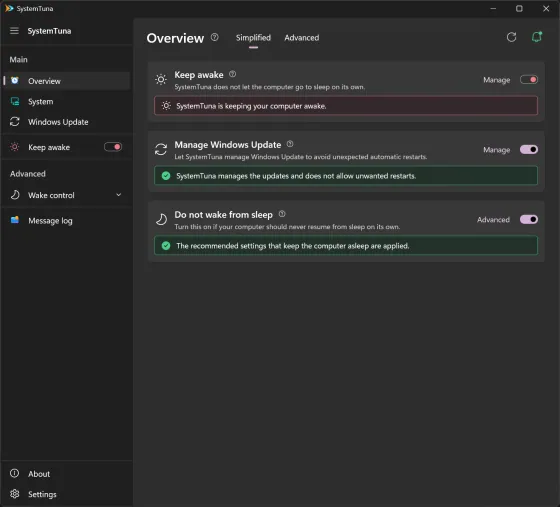This screenshot has height=507, width=560.
Task: Open the About page
Action: click(66, 473)
